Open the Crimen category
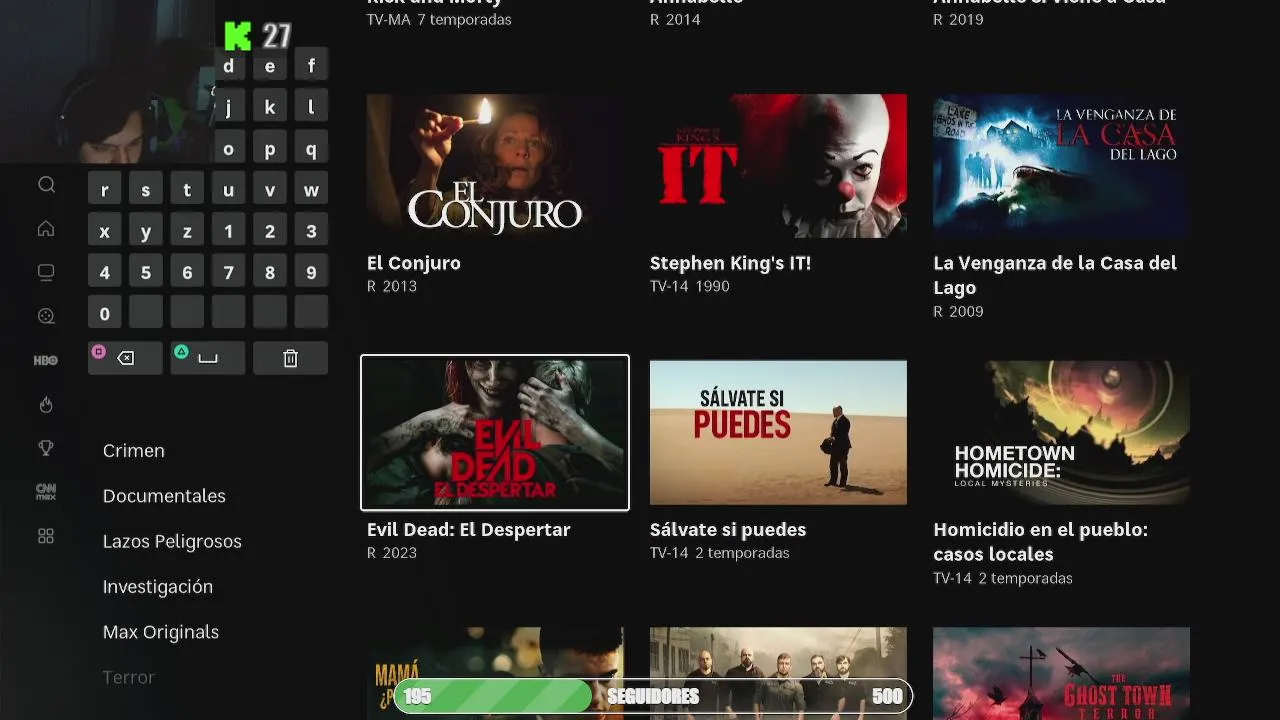 (x=134, y=451)
